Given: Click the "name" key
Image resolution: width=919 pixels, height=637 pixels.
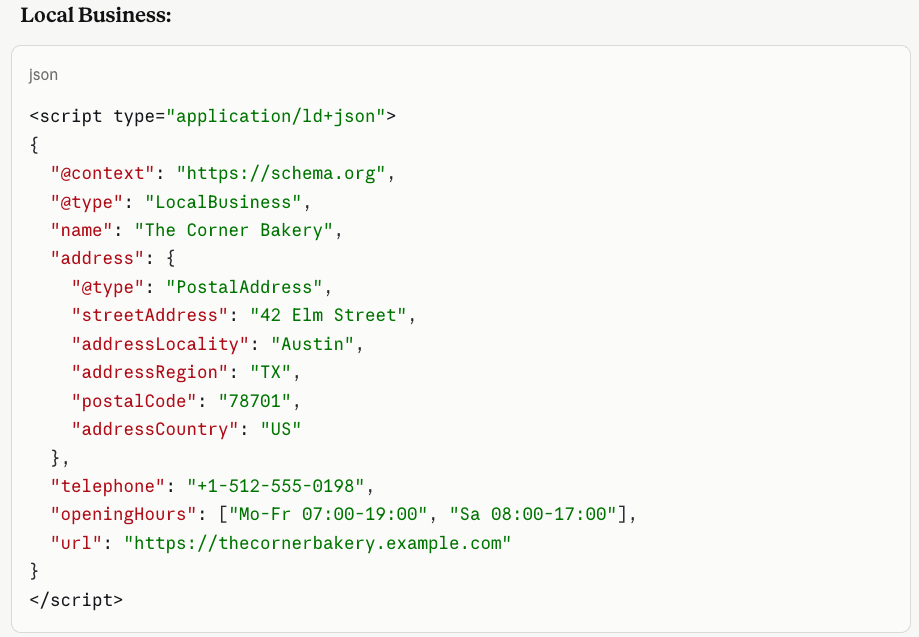Looking at the screenshot, I should tap(81, 230).
